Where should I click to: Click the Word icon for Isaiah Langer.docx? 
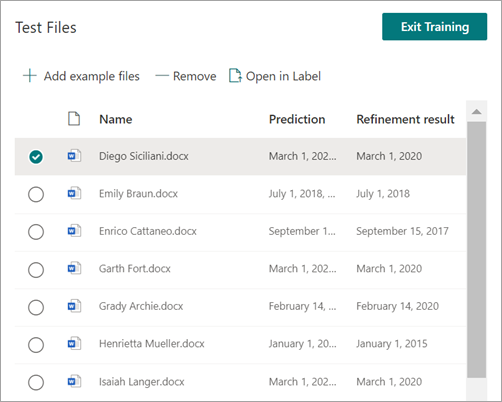74,381
